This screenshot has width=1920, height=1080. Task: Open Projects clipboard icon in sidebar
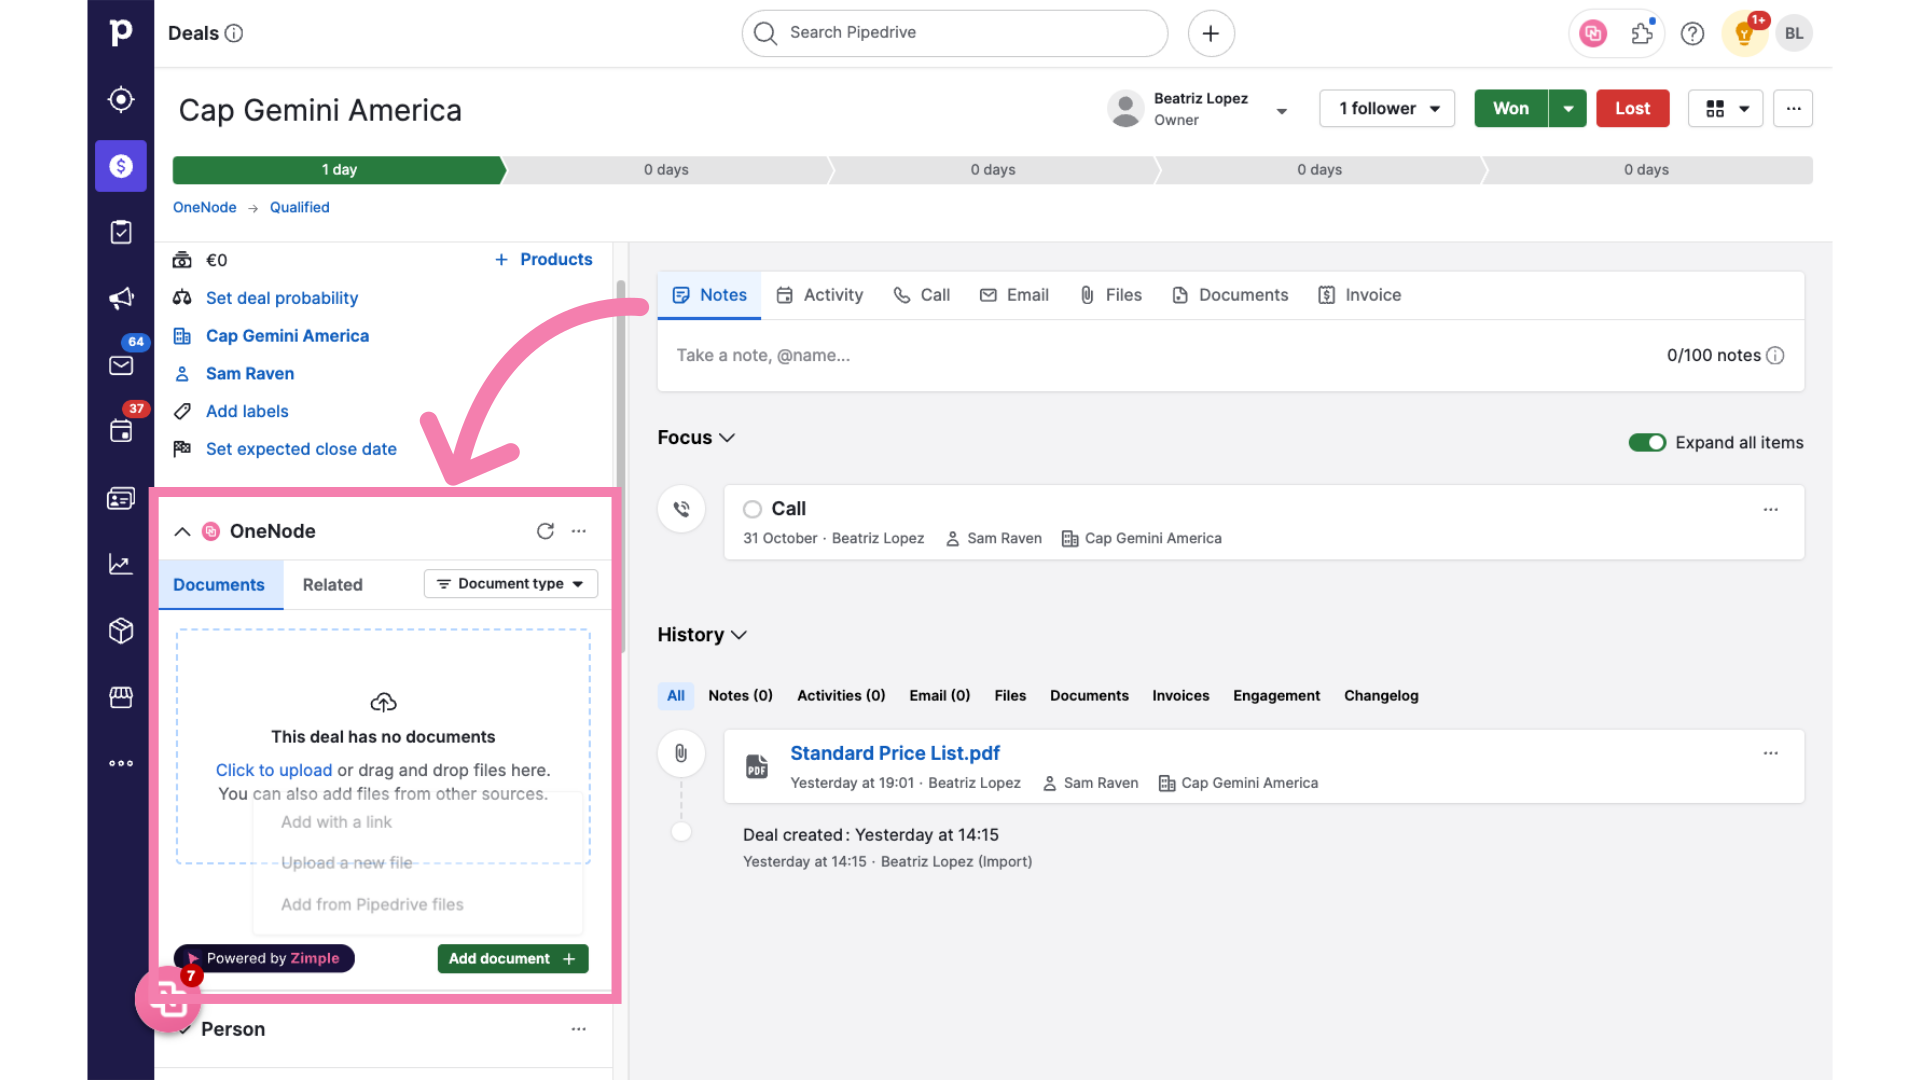(121, 232)
